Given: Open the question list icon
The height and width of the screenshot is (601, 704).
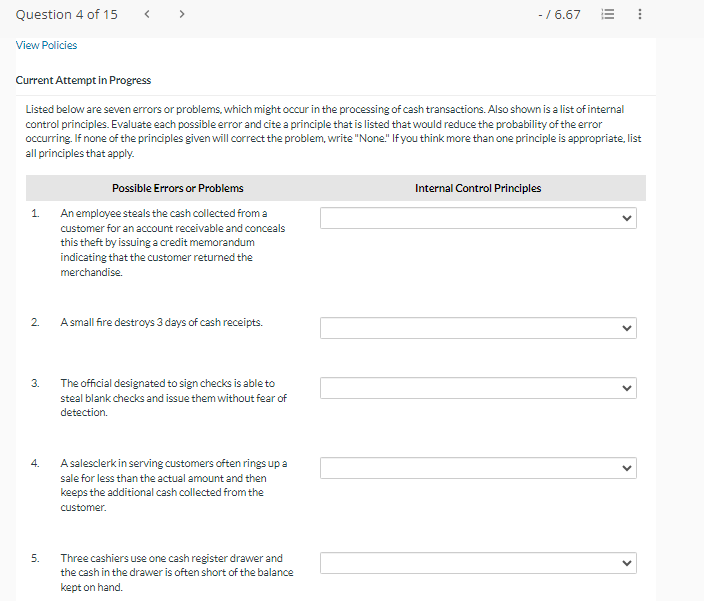Looking at the screenshot, I should pyautogui.click(x=607, y=15).
